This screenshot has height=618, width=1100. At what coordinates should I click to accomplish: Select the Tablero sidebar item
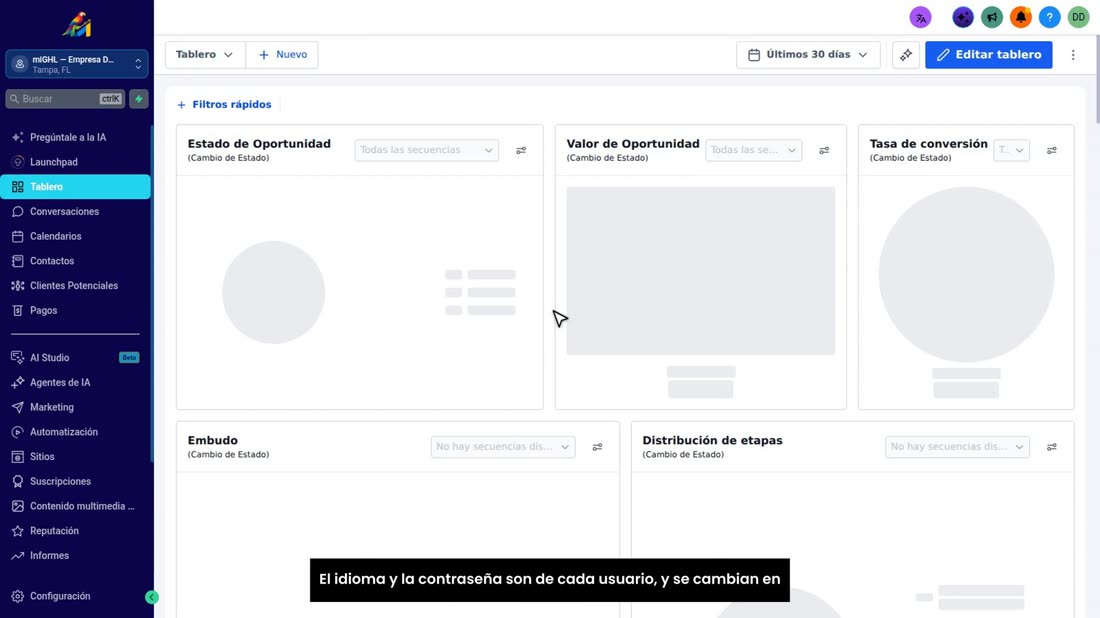[x=76, y=187]
